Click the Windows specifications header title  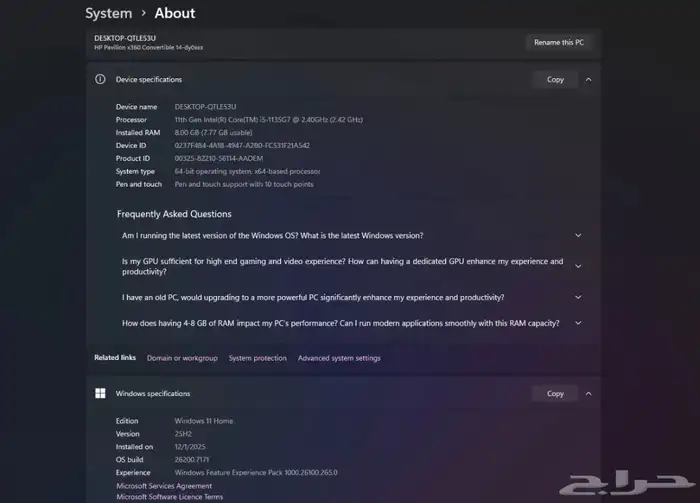[x=153, y=393]
